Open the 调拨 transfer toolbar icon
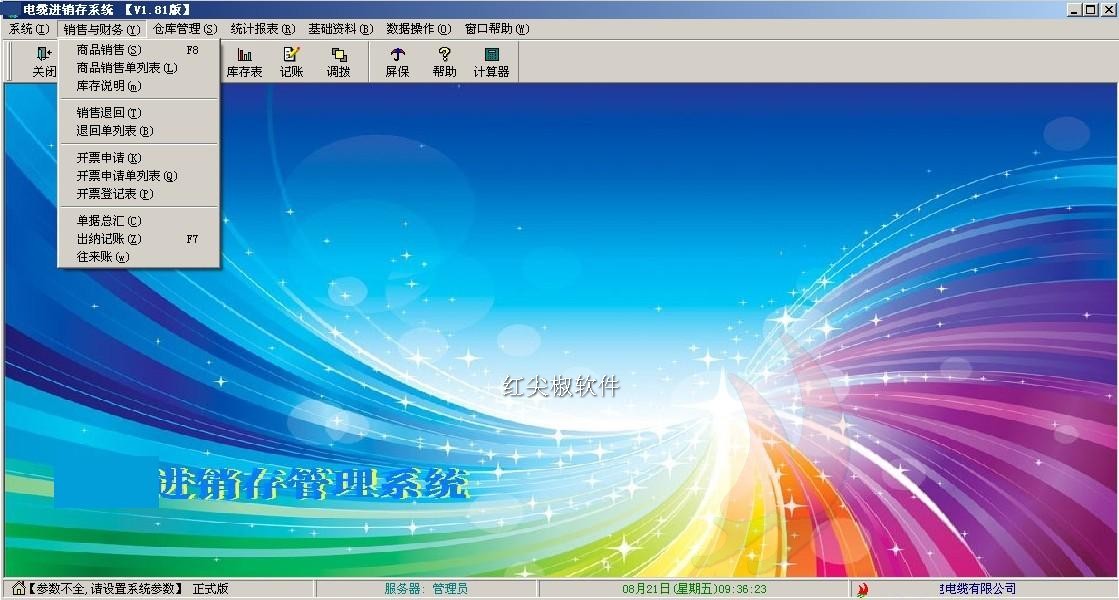 click(x=338, y=61)
